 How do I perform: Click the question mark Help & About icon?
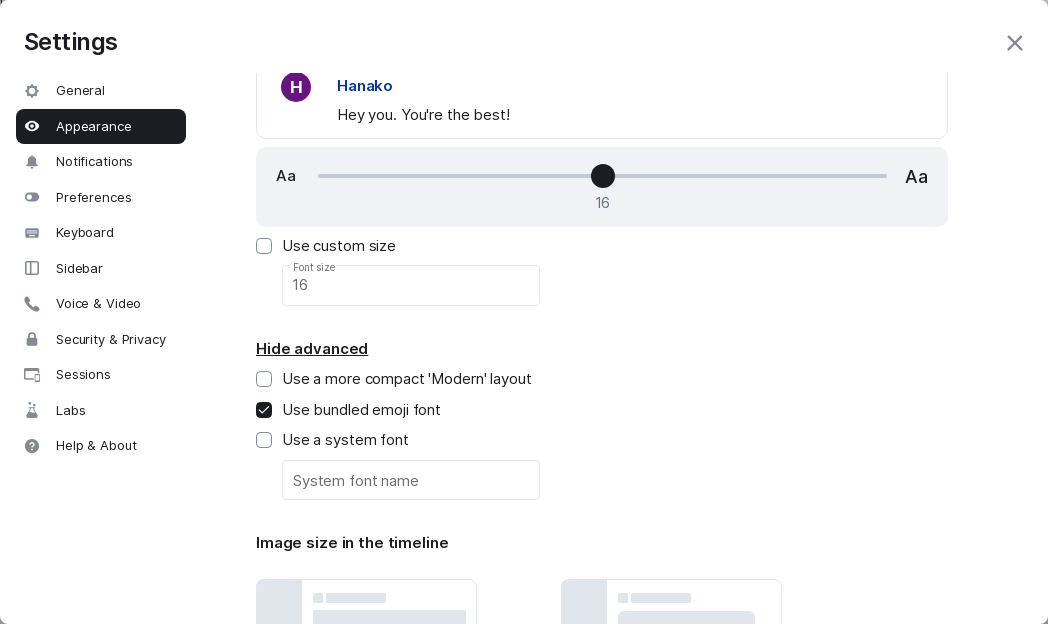pos(32,446)
